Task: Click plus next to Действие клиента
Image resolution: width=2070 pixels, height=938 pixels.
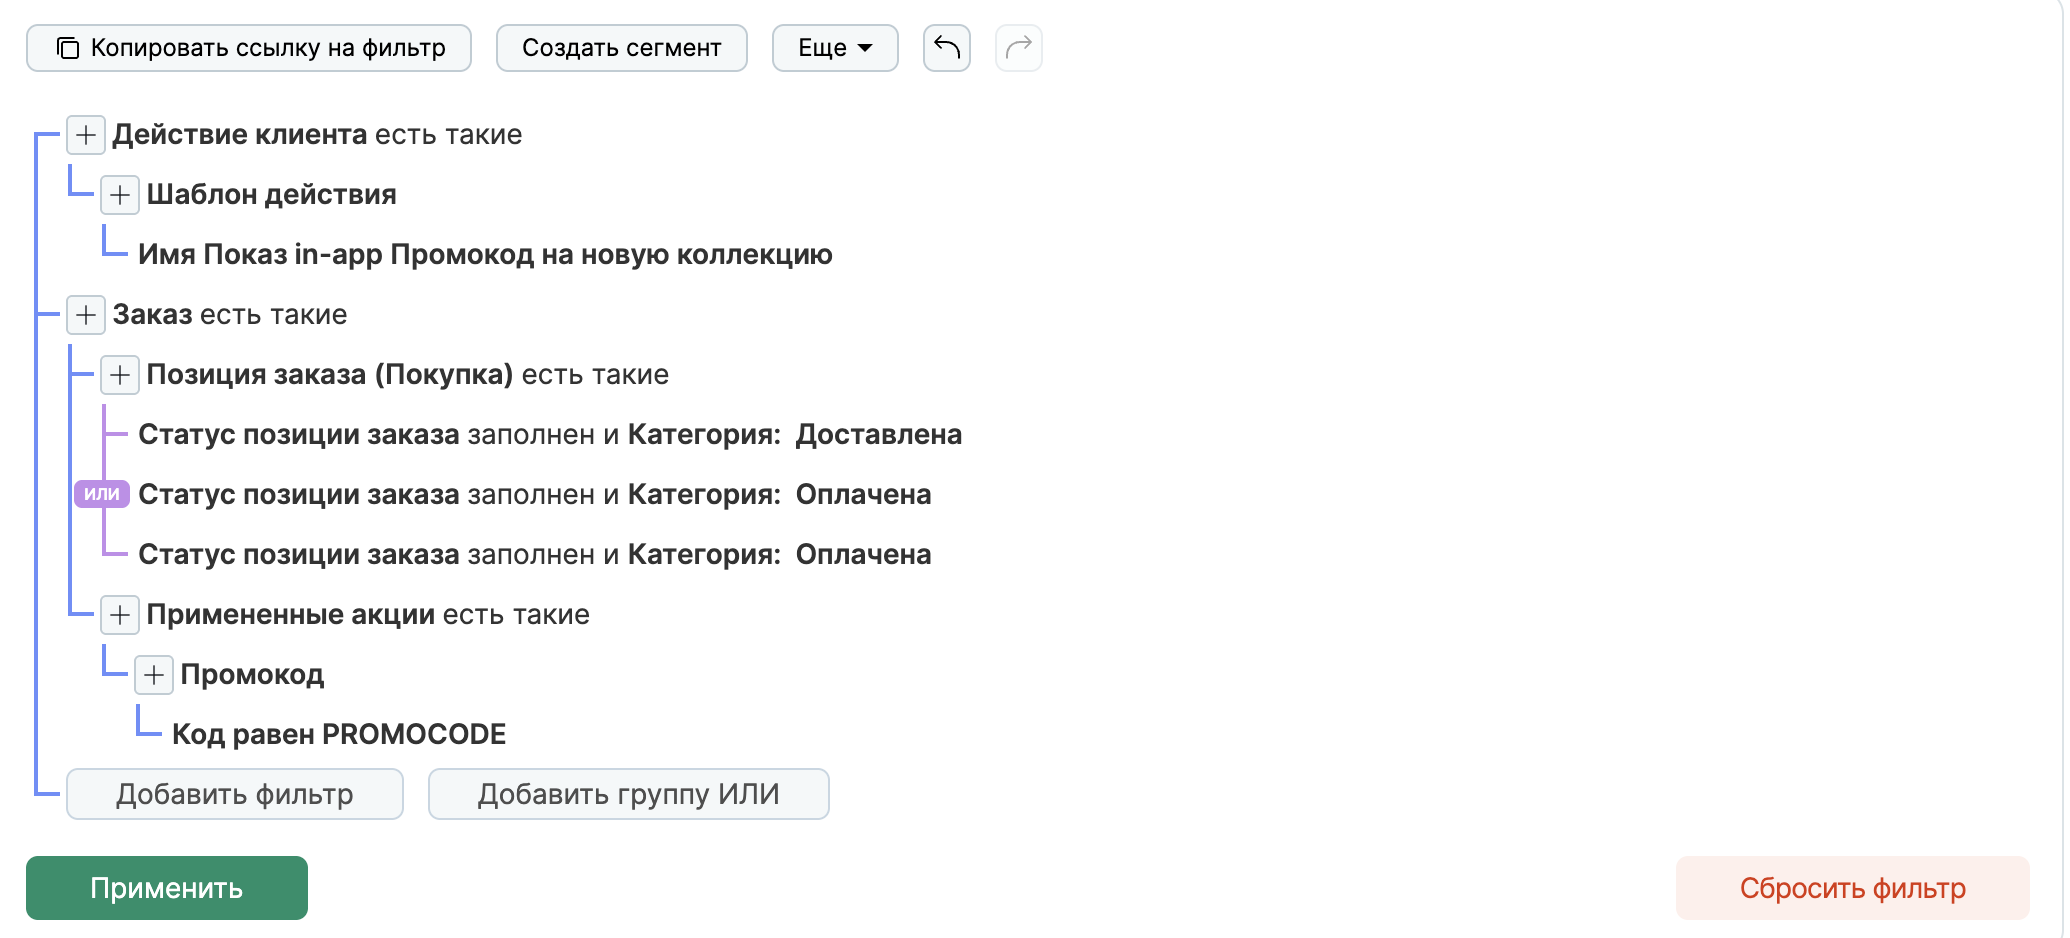Action: pos(86,135)
